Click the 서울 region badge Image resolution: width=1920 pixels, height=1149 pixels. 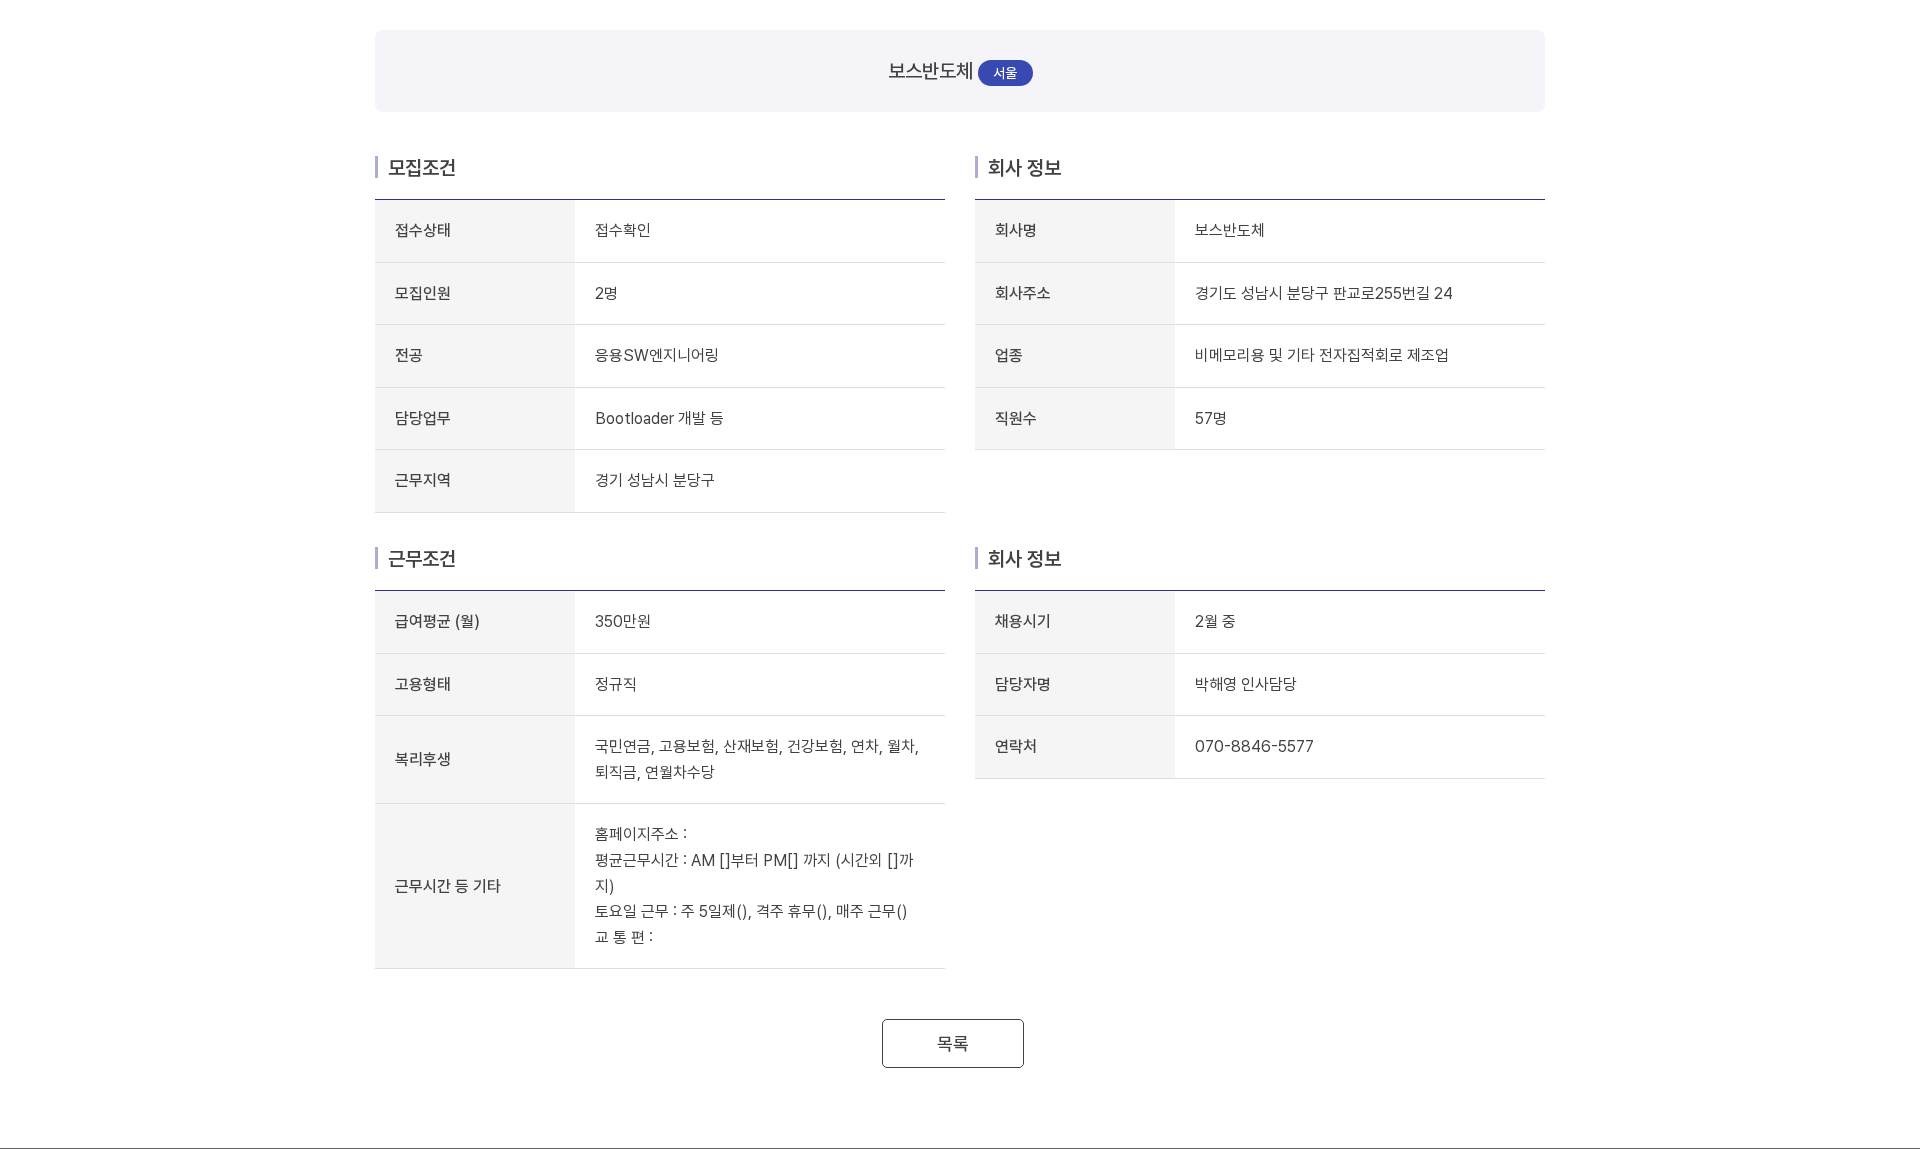1005,73
